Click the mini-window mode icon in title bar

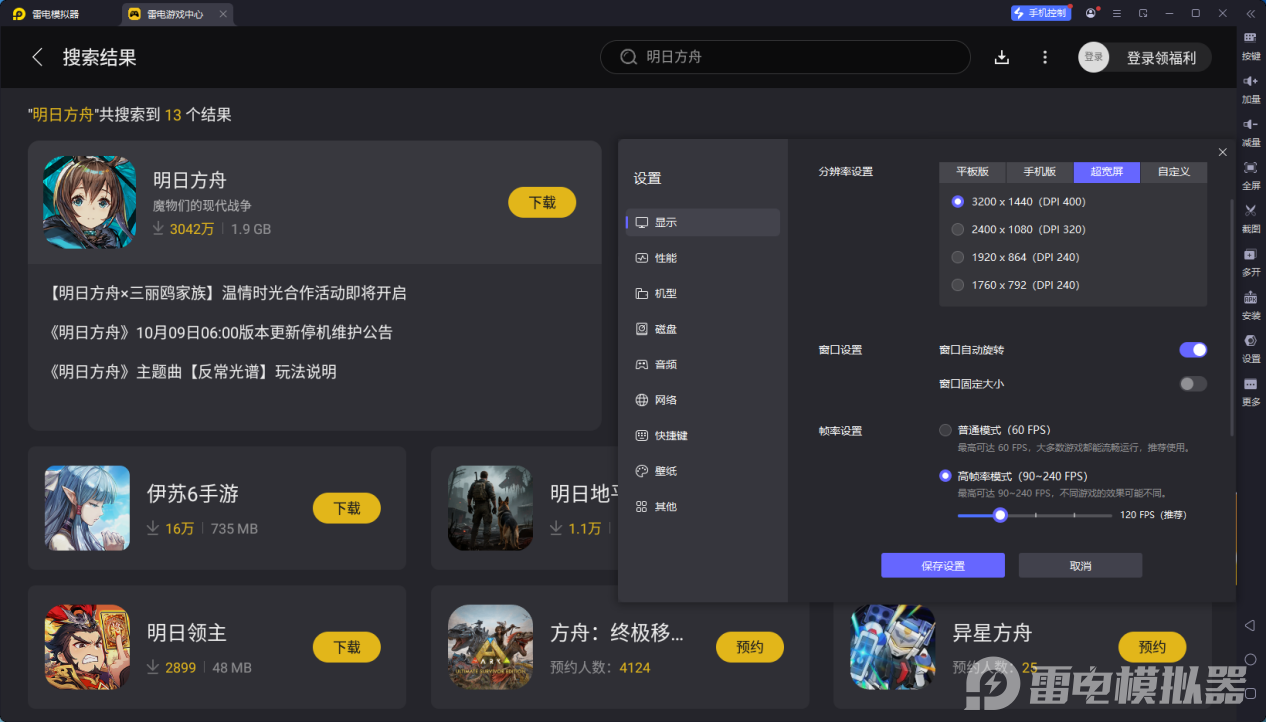tap(1143, 13)
